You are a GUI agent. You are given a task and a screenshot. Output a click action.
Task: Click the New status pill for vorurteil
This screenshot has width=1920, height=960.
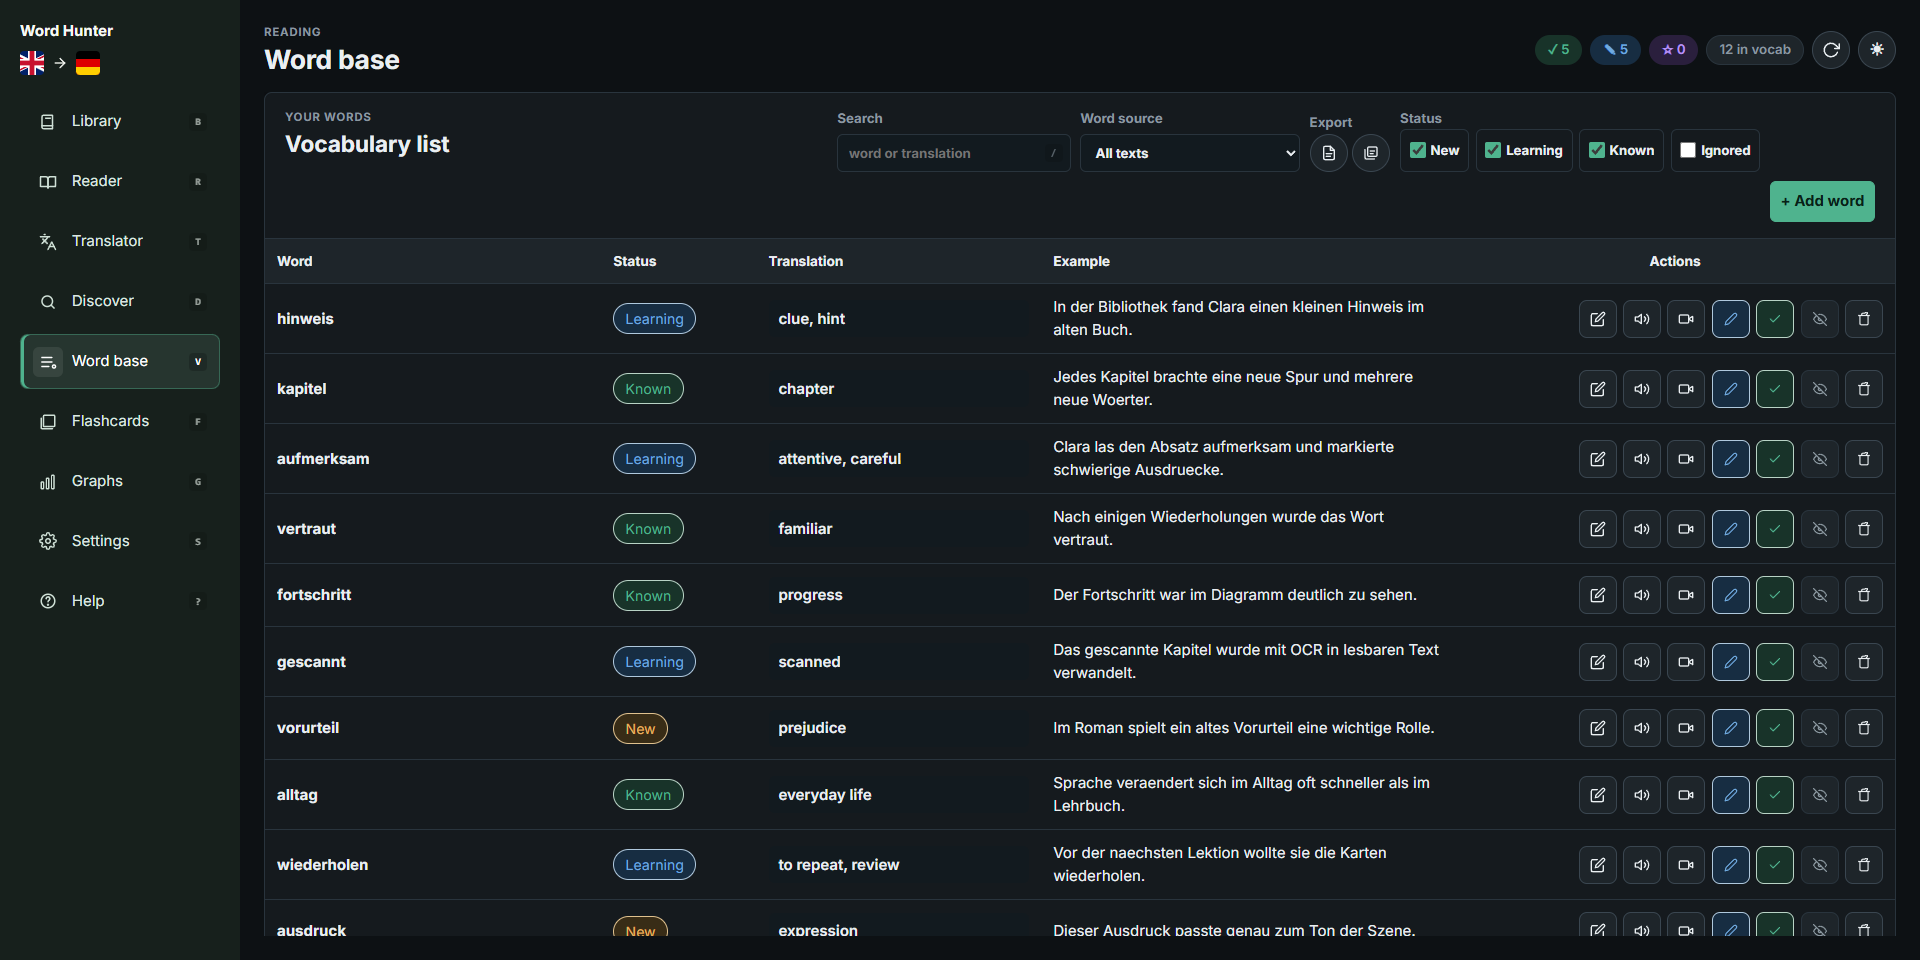coord(640,728)
